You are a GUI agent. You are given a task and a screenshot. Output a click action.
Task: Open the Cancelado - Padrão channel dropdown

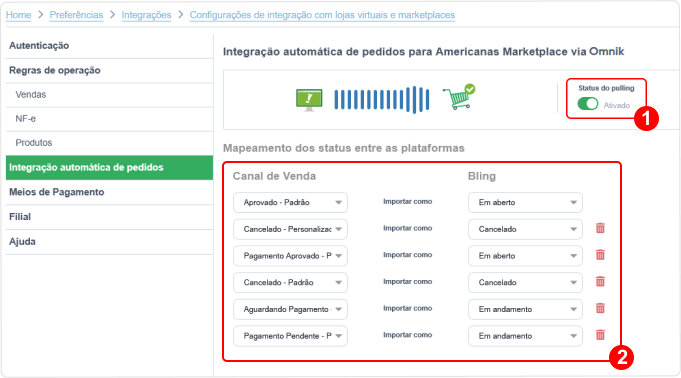(290, 282)
